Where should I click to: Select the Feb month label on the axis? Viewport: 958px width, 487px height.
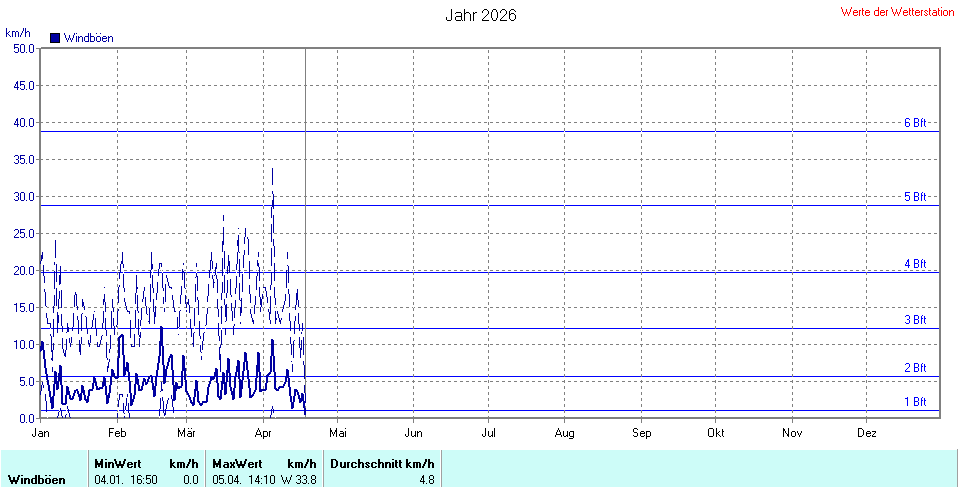[x=117, y=433]
